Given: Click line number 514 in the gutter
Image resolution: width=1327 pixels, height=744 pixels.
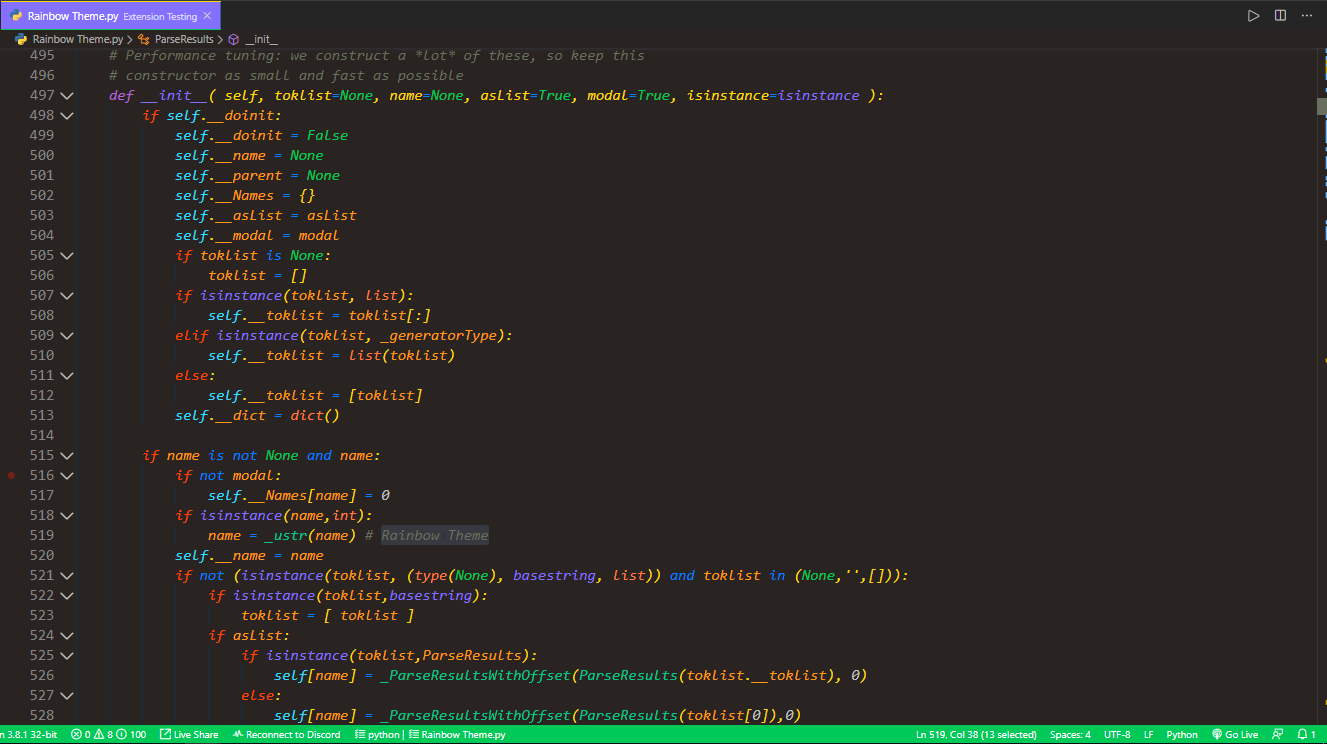Looking at the screenshot, I should (x=42, y=435).
